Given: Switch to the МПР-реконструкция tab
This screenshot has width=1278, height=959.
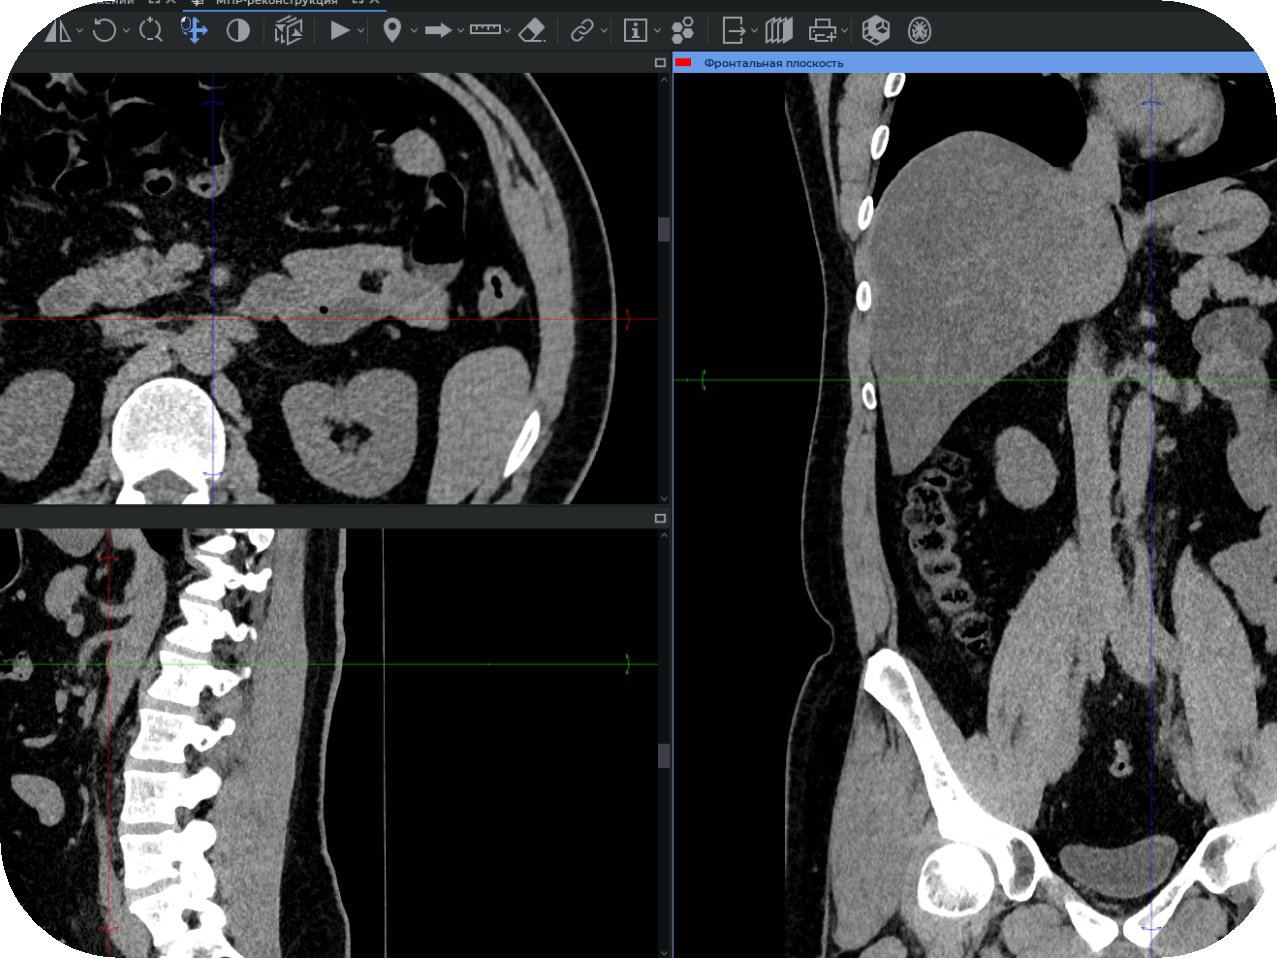Looking at the screenshot, I should tap(275, 3).
